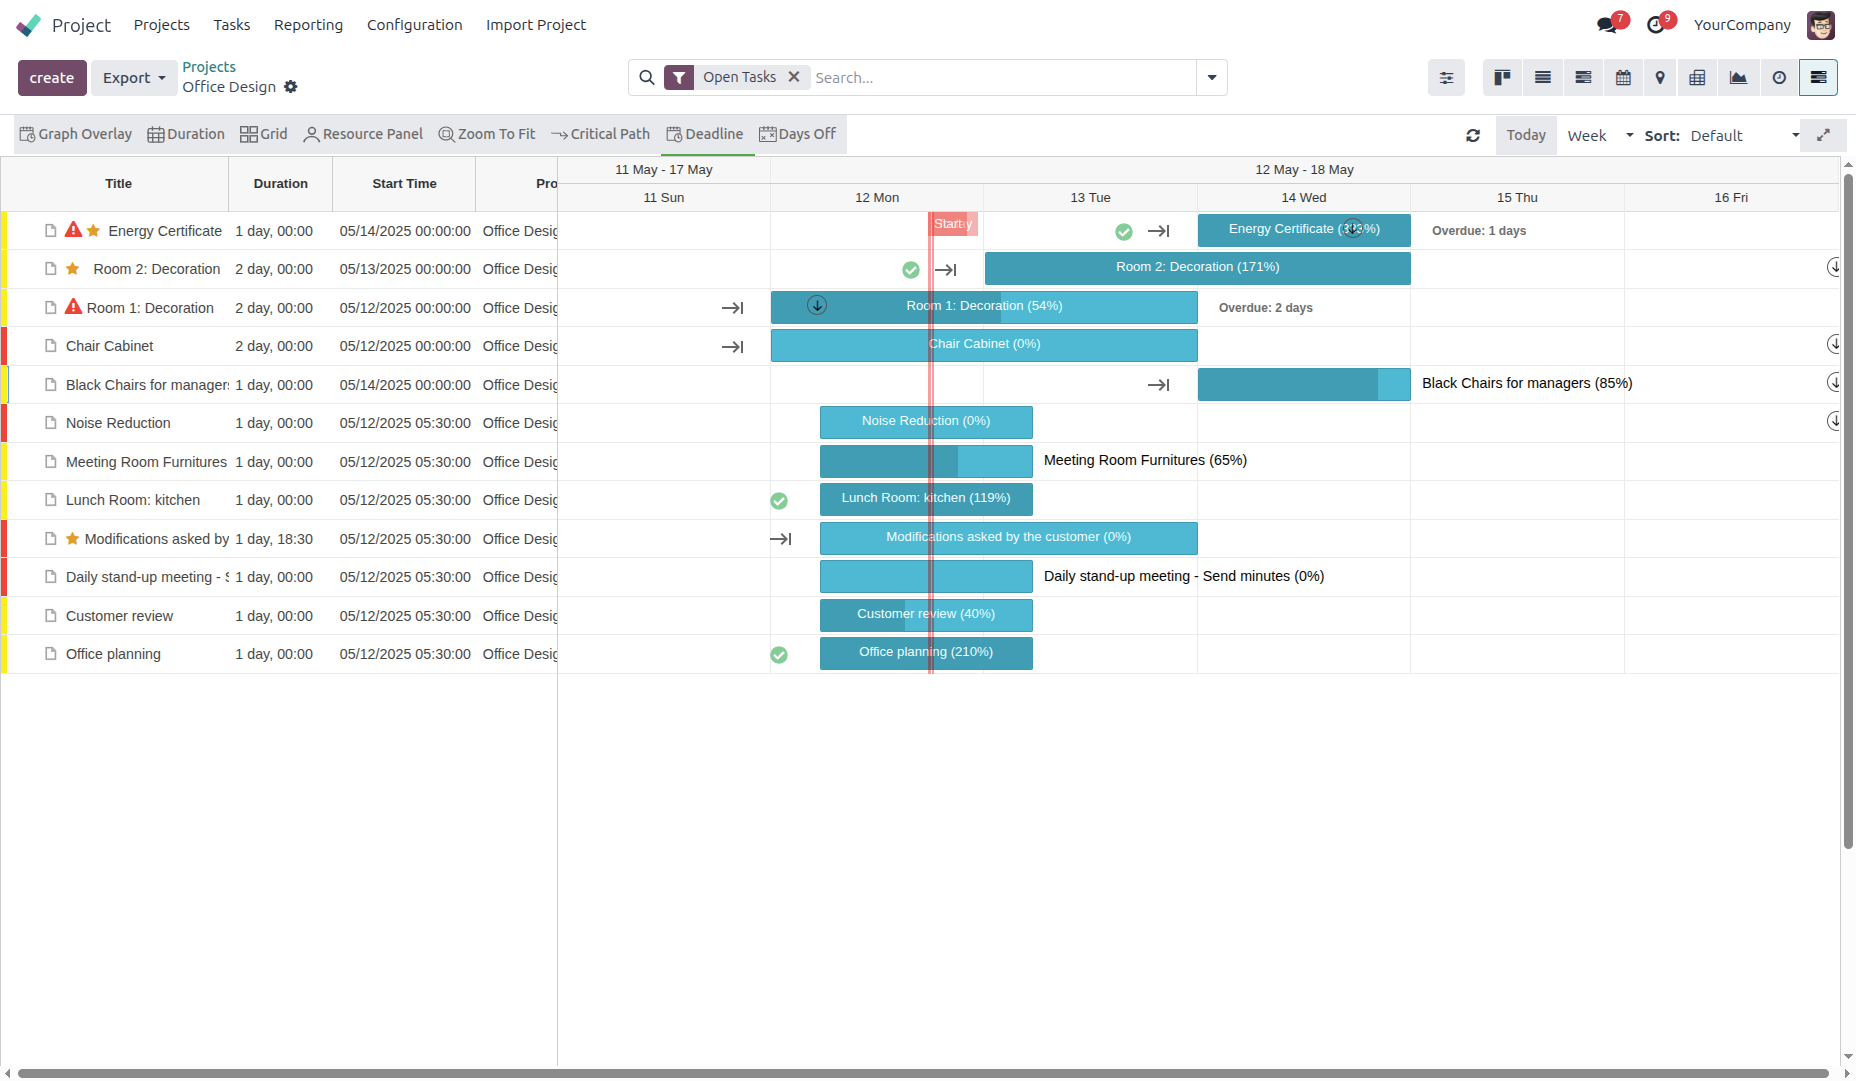1856x1081 pixels.
Task: Open the Activity clock view
Action: point(1779,78)
